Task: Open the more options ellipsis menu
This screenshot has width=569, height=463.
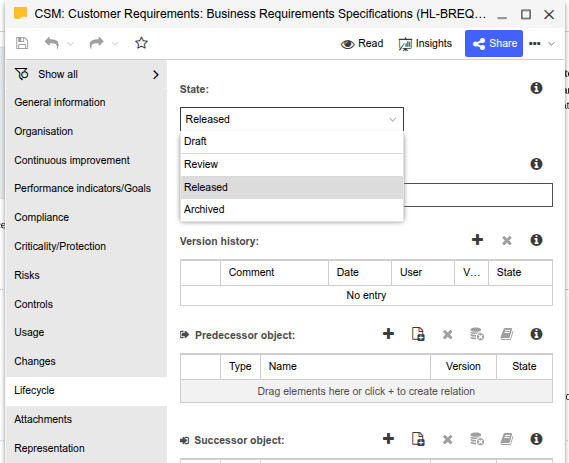Action: (535, 44)
